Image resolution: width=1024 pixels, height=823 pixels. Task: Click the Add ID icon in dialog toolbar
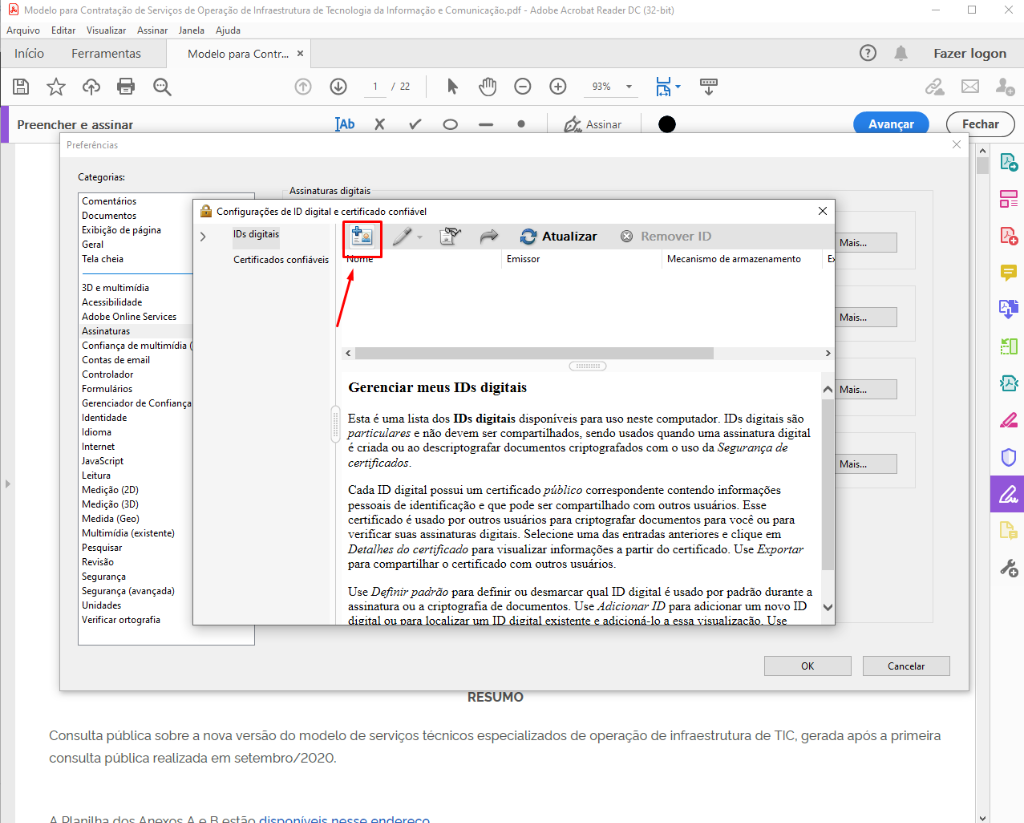(x=362, y=237)
